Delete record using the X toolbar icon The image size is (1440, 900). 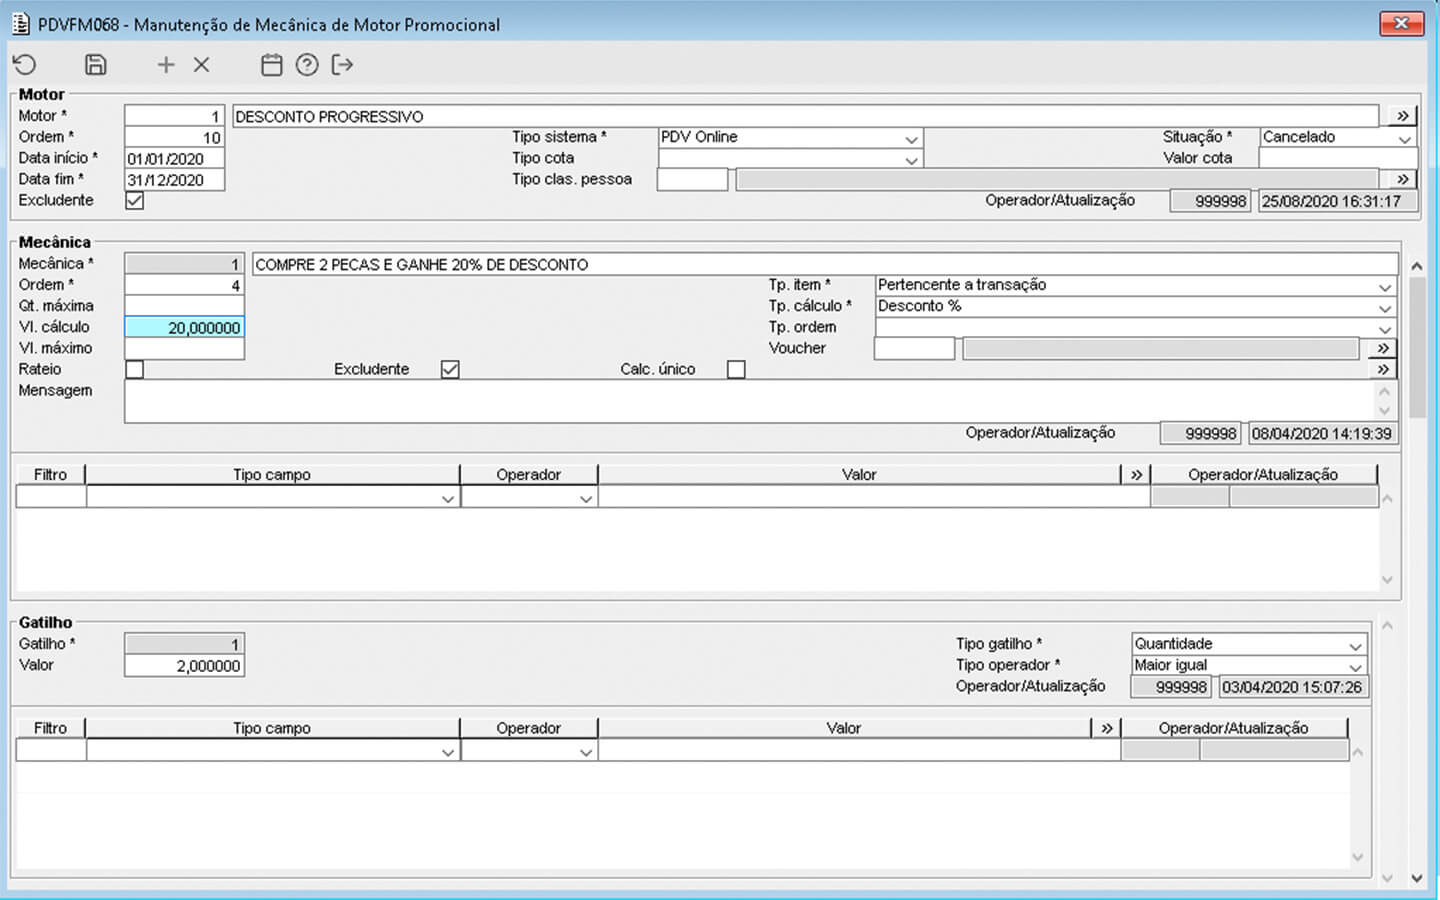(x=201, y=65)
